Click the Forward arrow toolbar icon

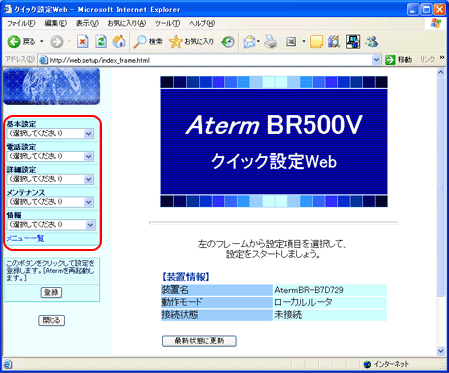(57, 42)
